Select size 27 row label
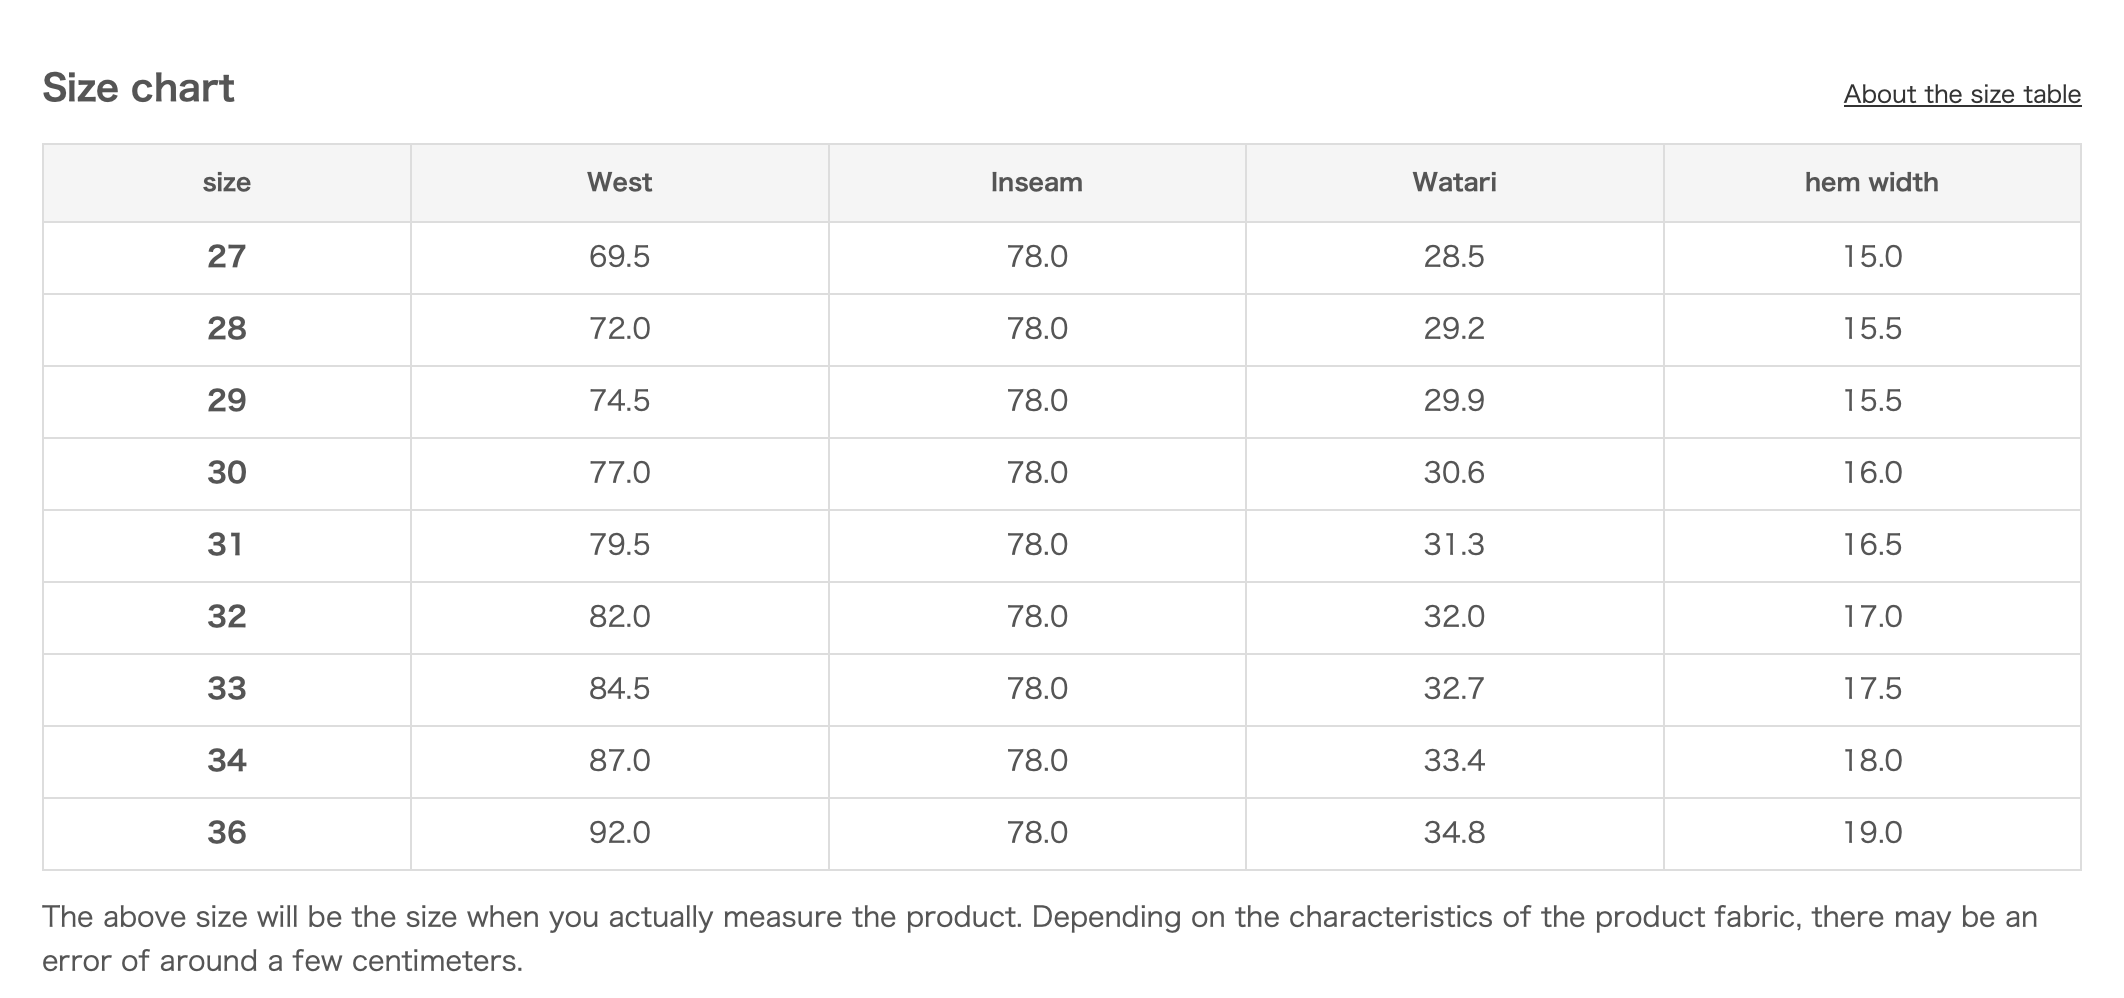Screen dimensions: 2124x998 click(226, 257)
